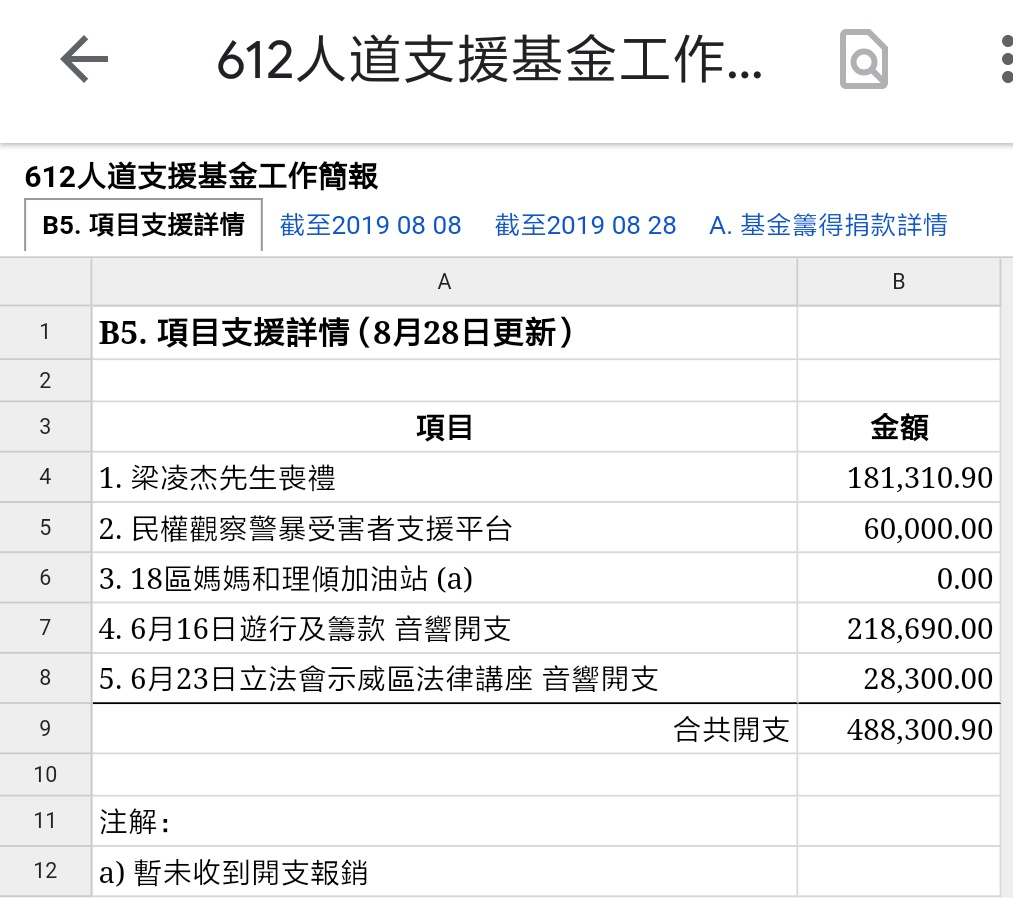Open the find-in-document search icon
Screen dimensions: 1013x898
[864, 59]
